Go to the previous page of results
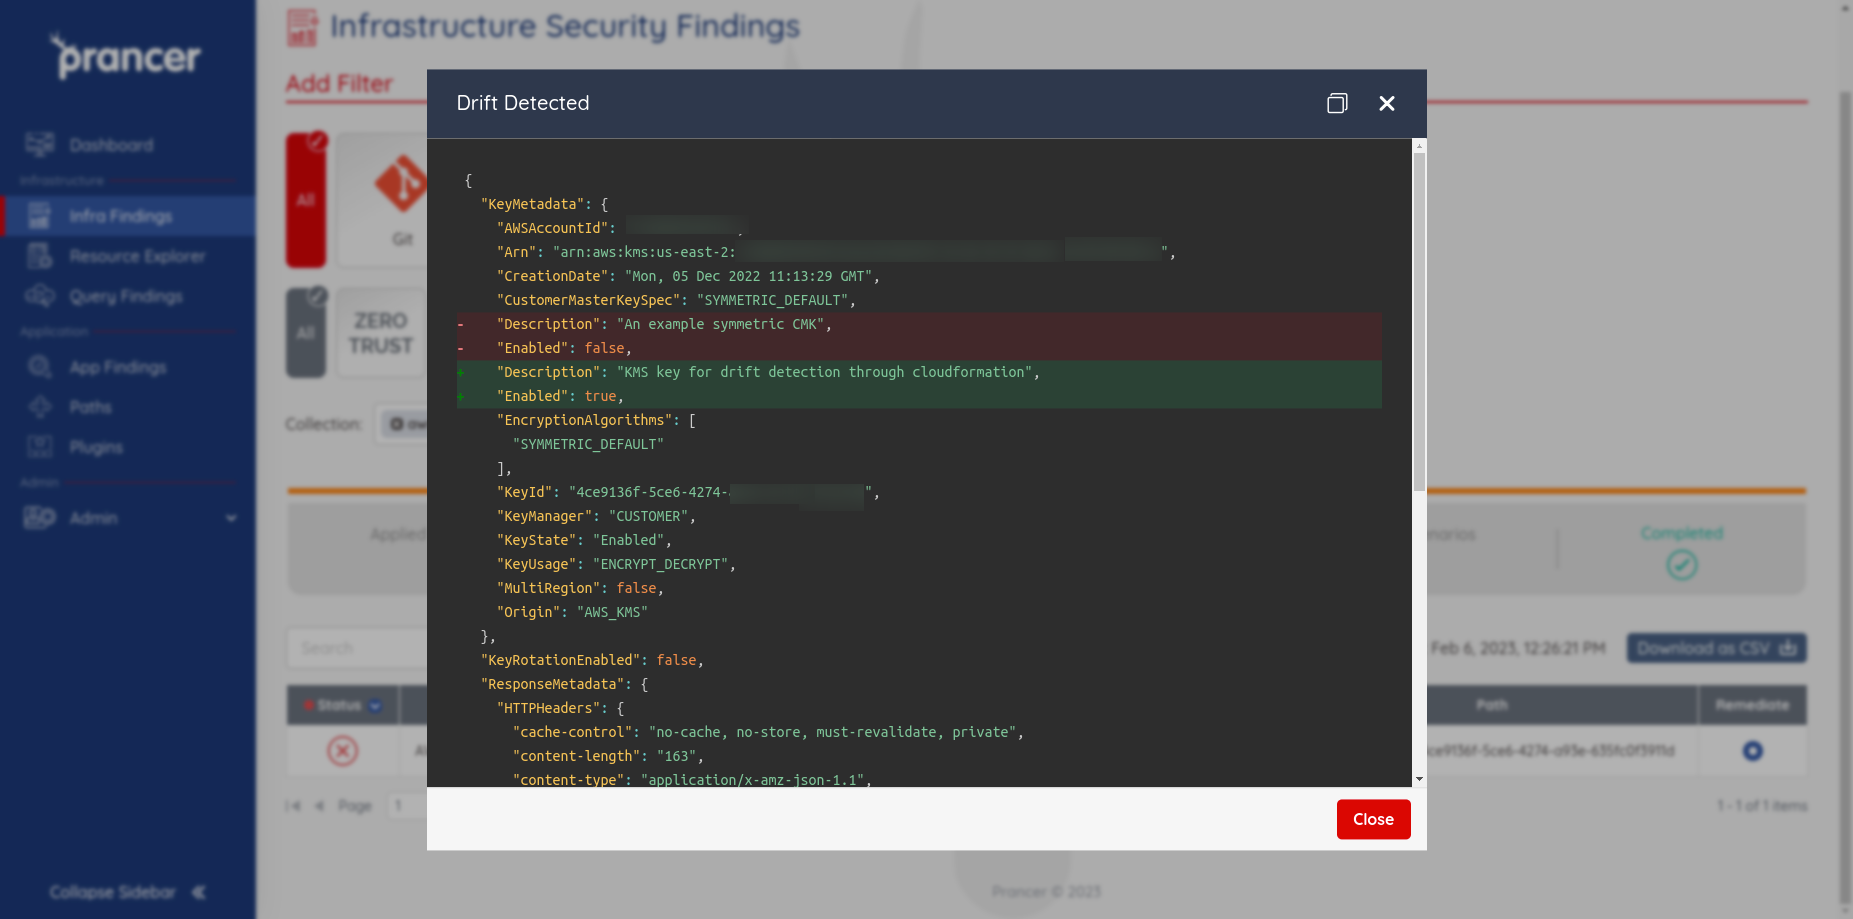Viewport: 1853px width, 919px height. pos(320,806)
